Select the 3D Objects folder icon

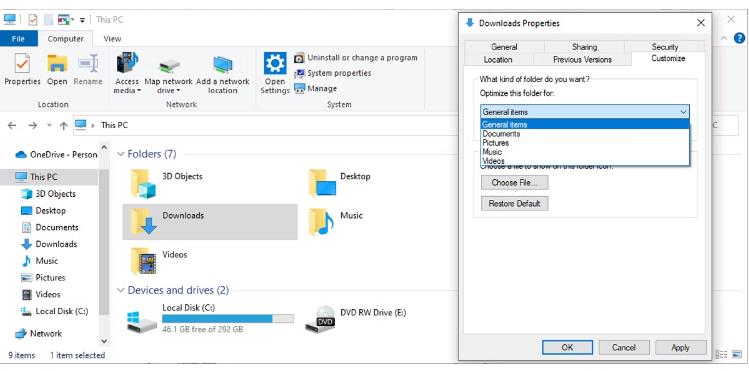coord(143,183)
